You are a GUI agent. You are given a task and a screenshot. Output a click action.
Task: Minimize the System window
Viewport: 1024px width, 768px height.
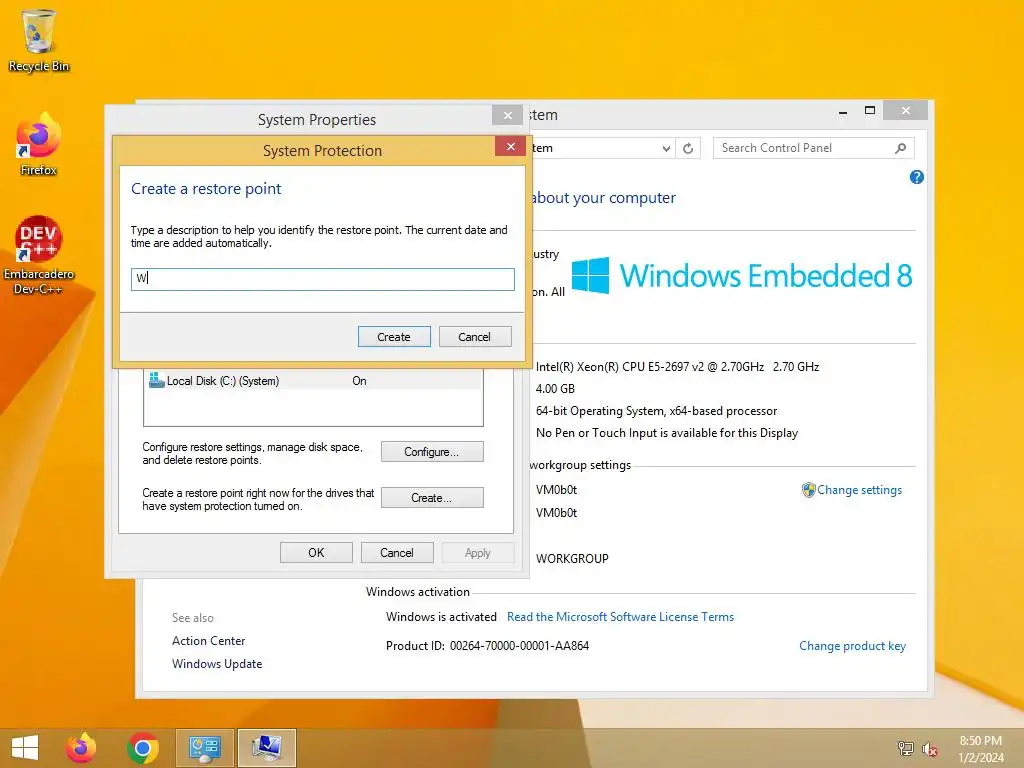(842, 112)
